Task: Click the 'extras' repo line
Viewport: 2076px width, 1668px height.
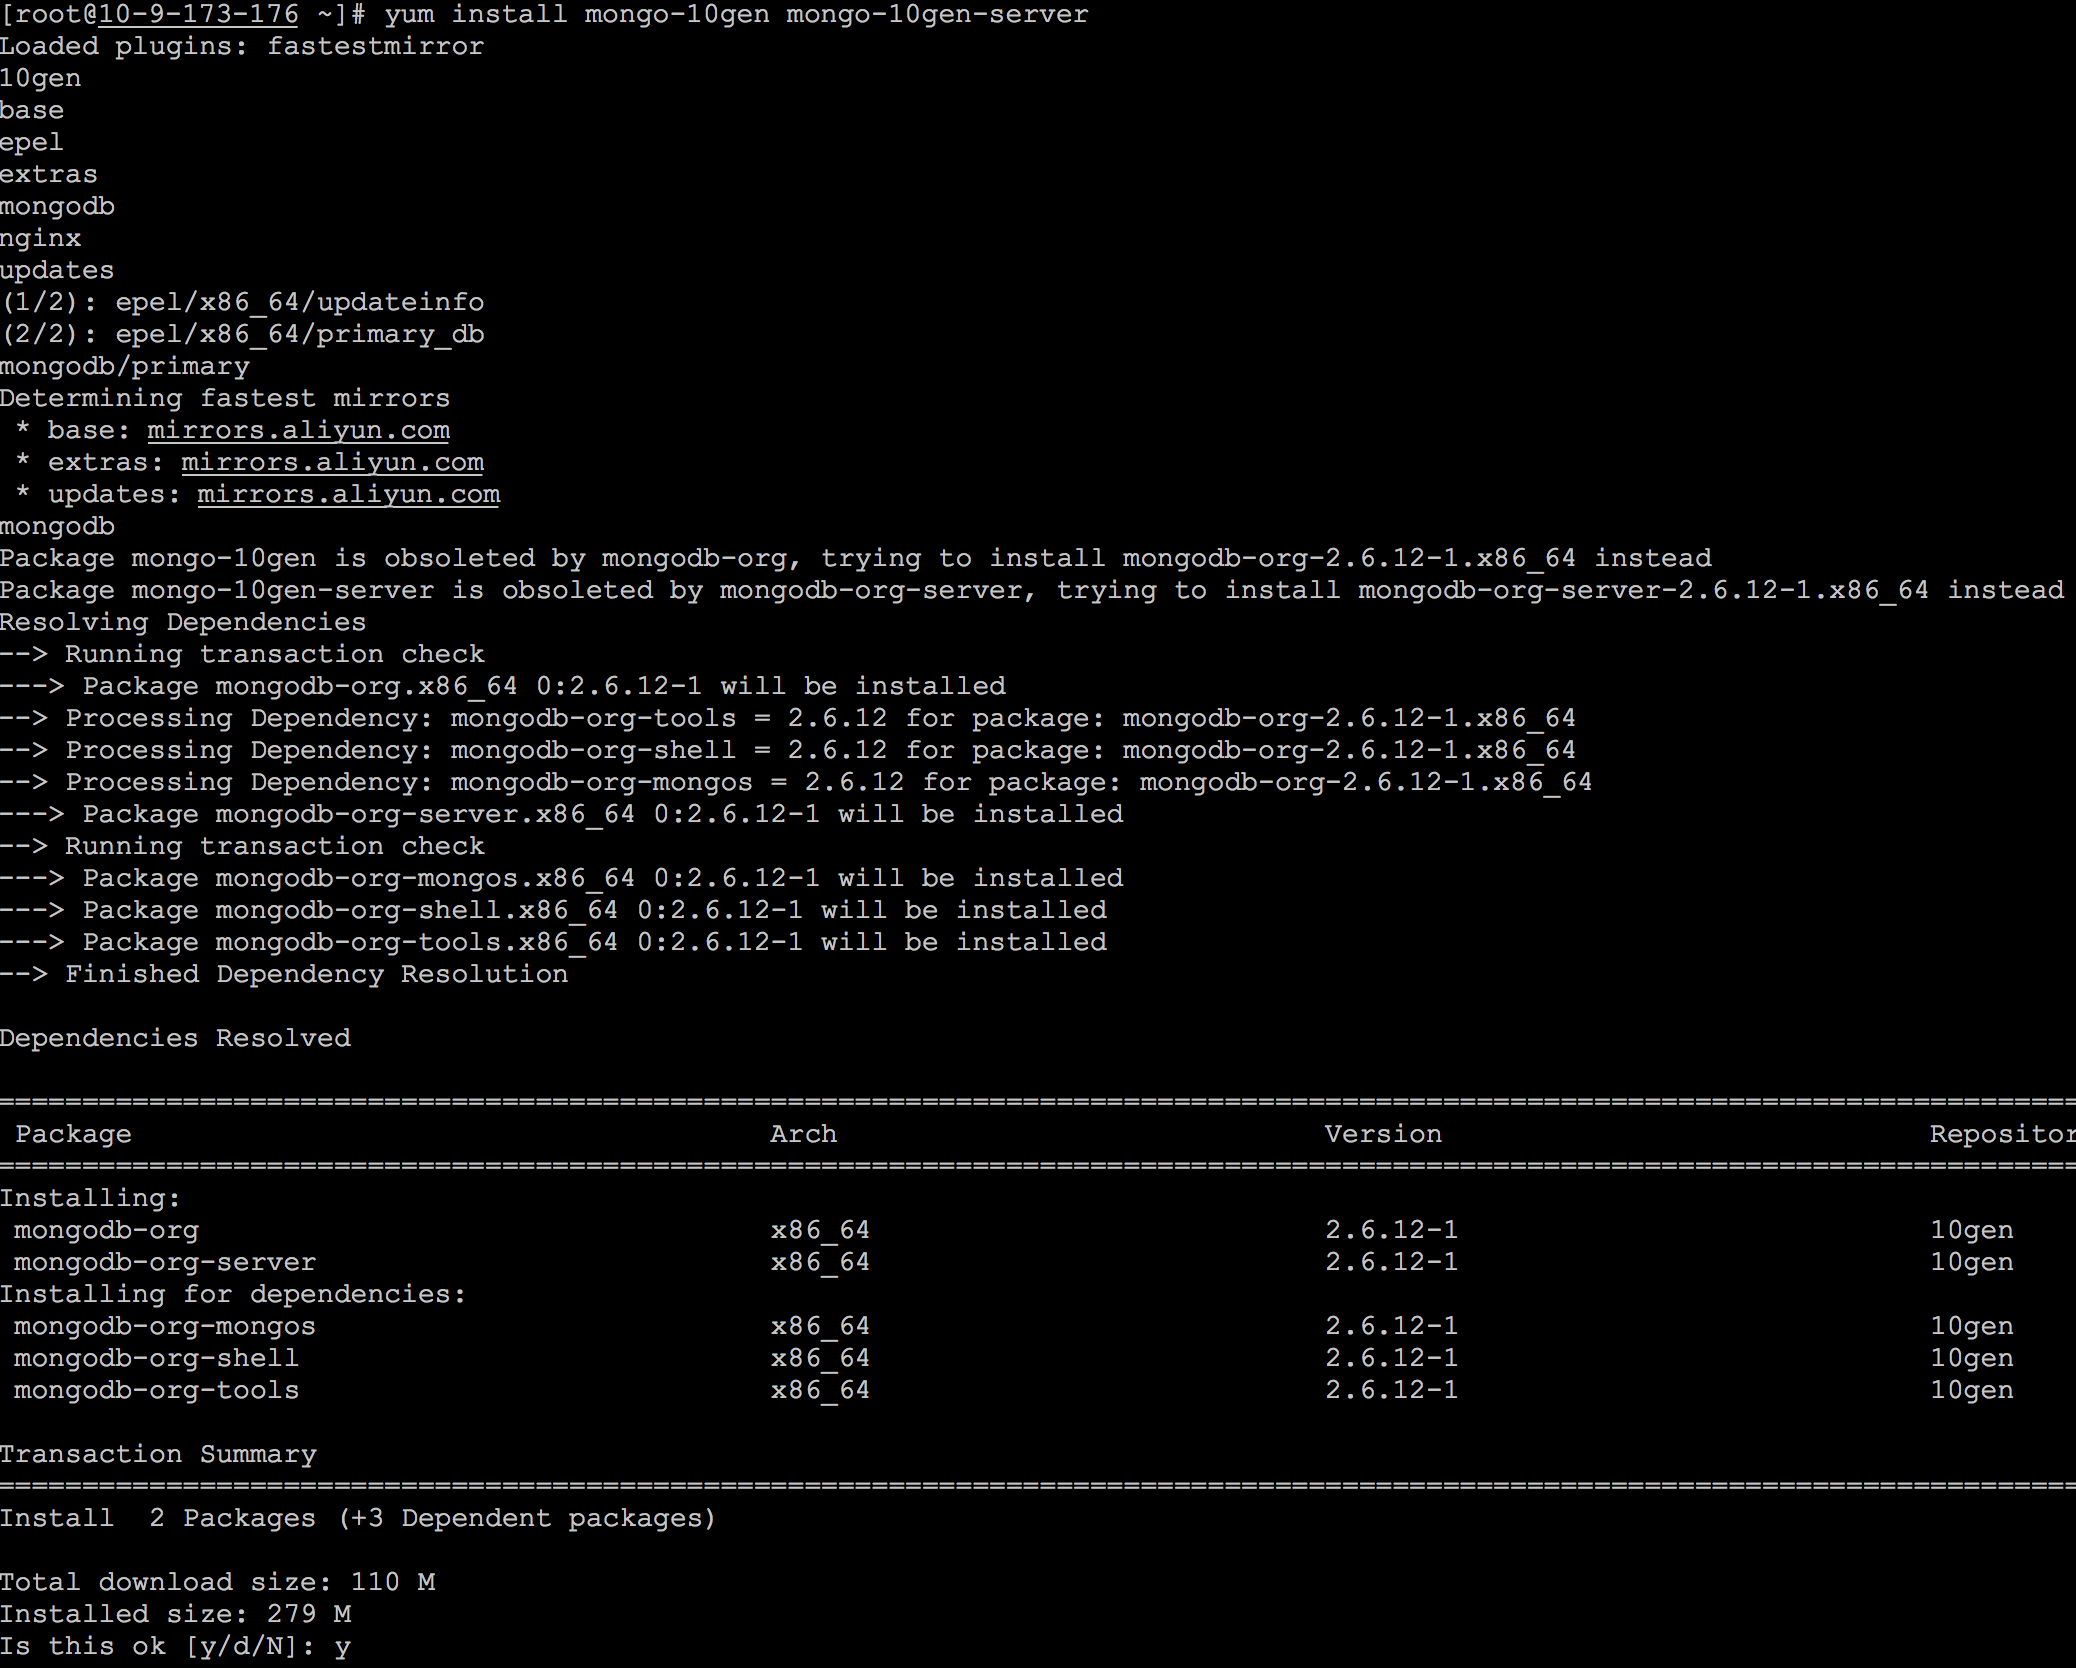Action: click(x=49, y=174)
